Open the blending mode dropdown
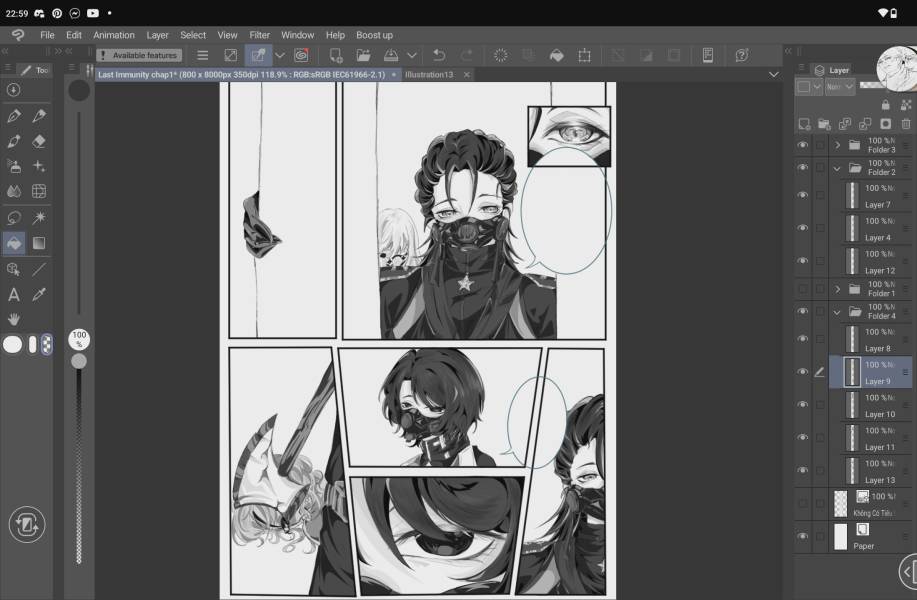The height and width of the screenshot is (600, 917). click(x=840, y=87)
